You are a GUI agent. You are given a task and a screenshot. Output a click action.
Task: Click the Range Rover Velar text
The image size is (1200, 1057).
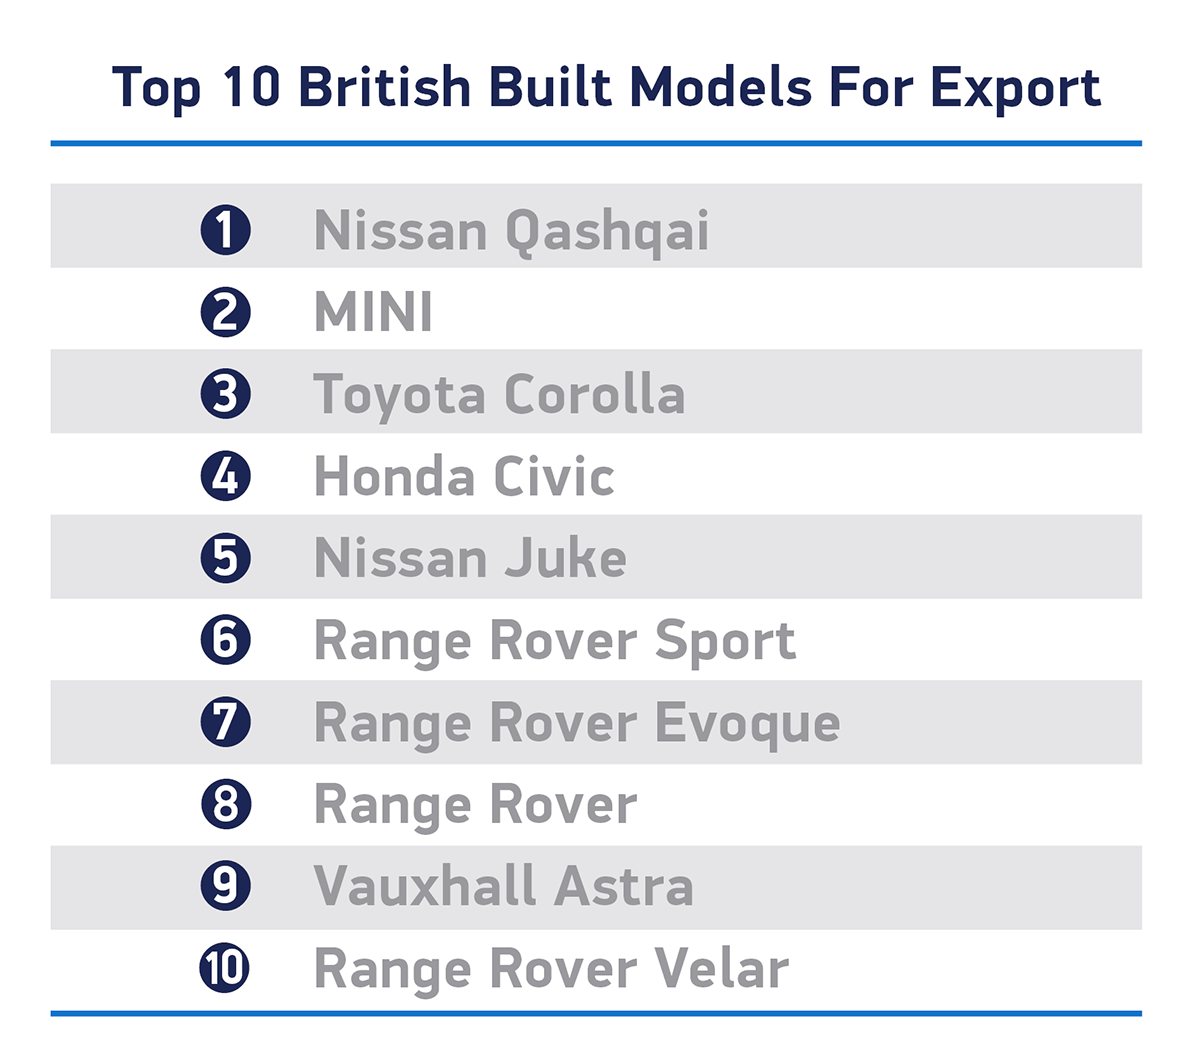click(551, 968)
